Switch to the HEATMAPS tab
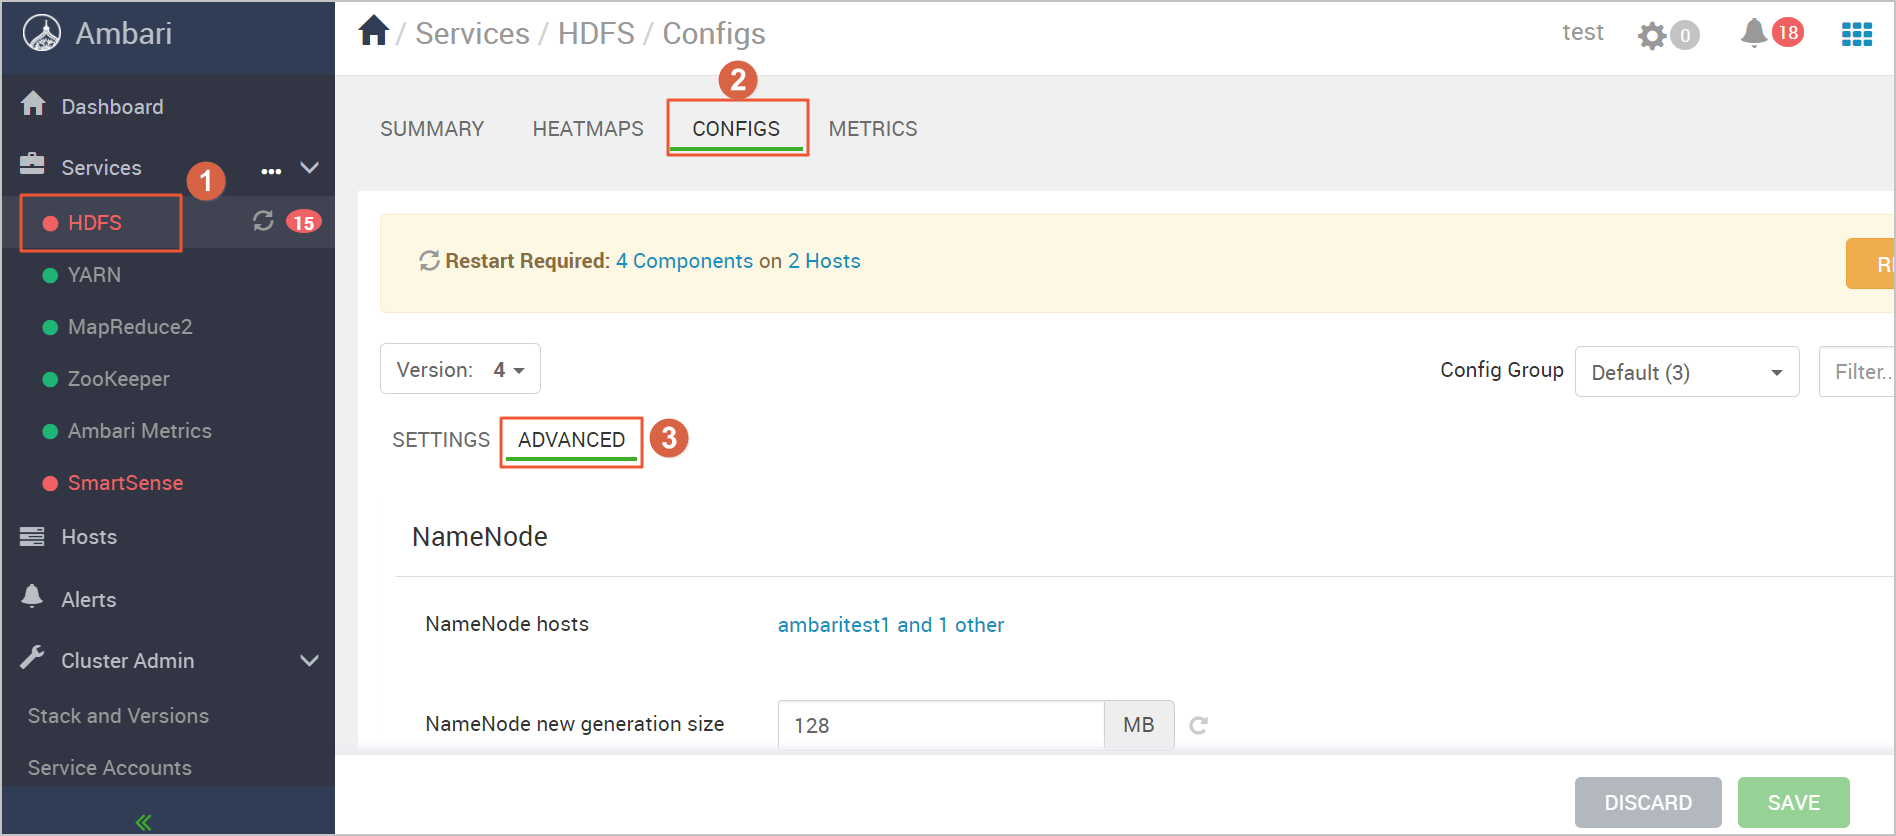The height and width of the screenshot is (836, 1896). 588,129
